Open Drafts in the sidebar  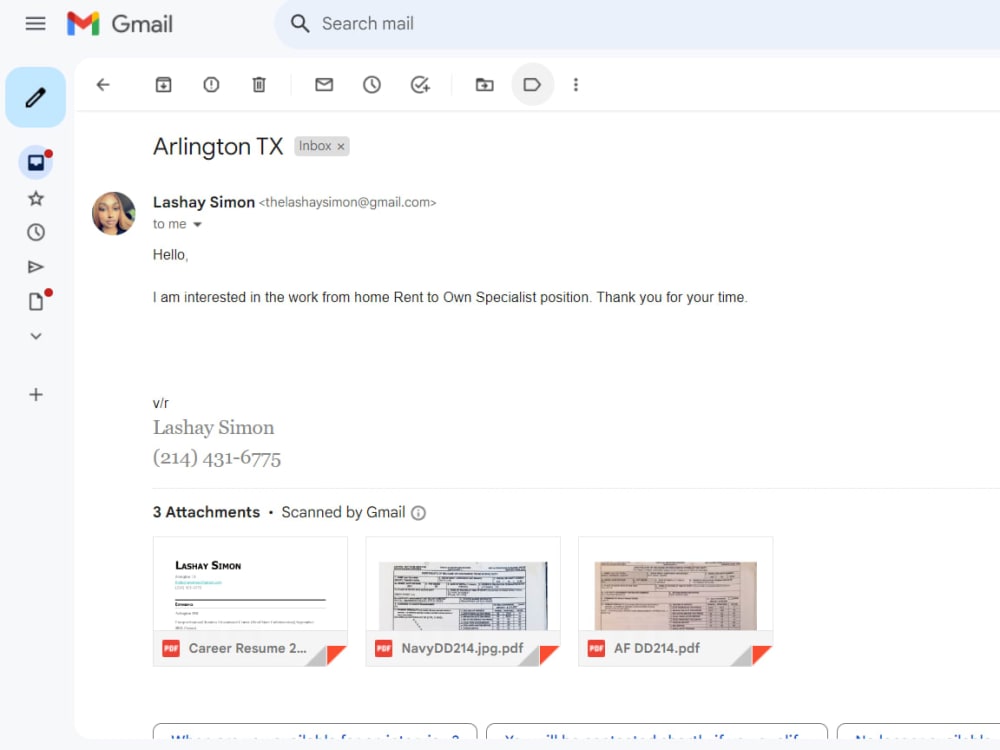click(36, 301)
